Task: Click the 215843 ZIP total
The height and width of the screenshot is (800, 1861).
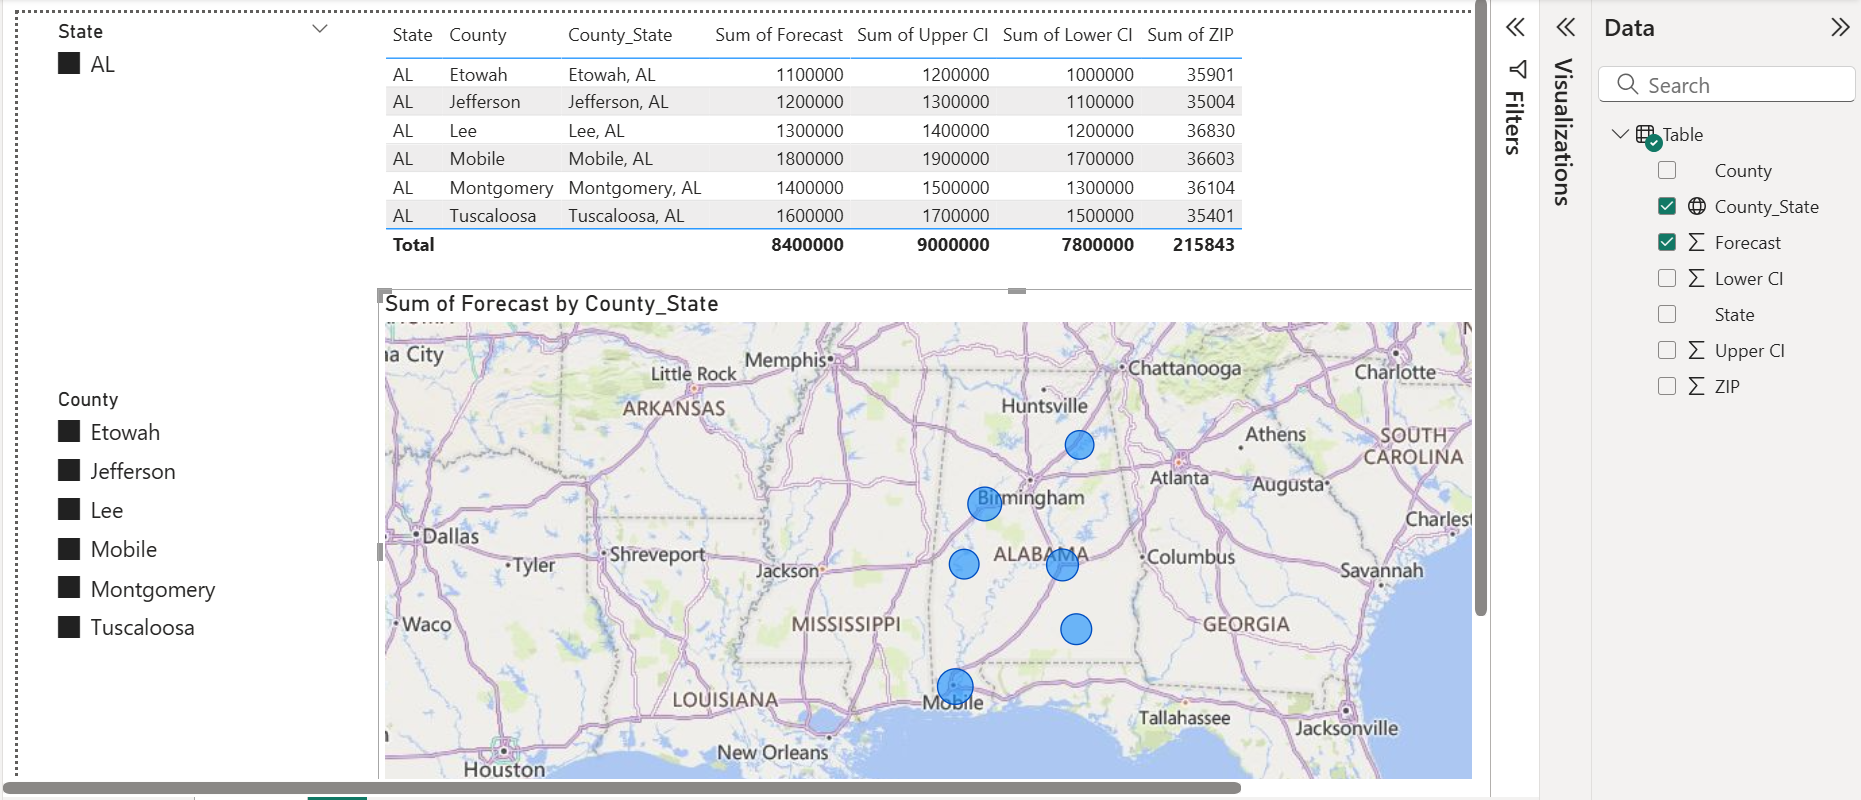Action: [1204, 245]
